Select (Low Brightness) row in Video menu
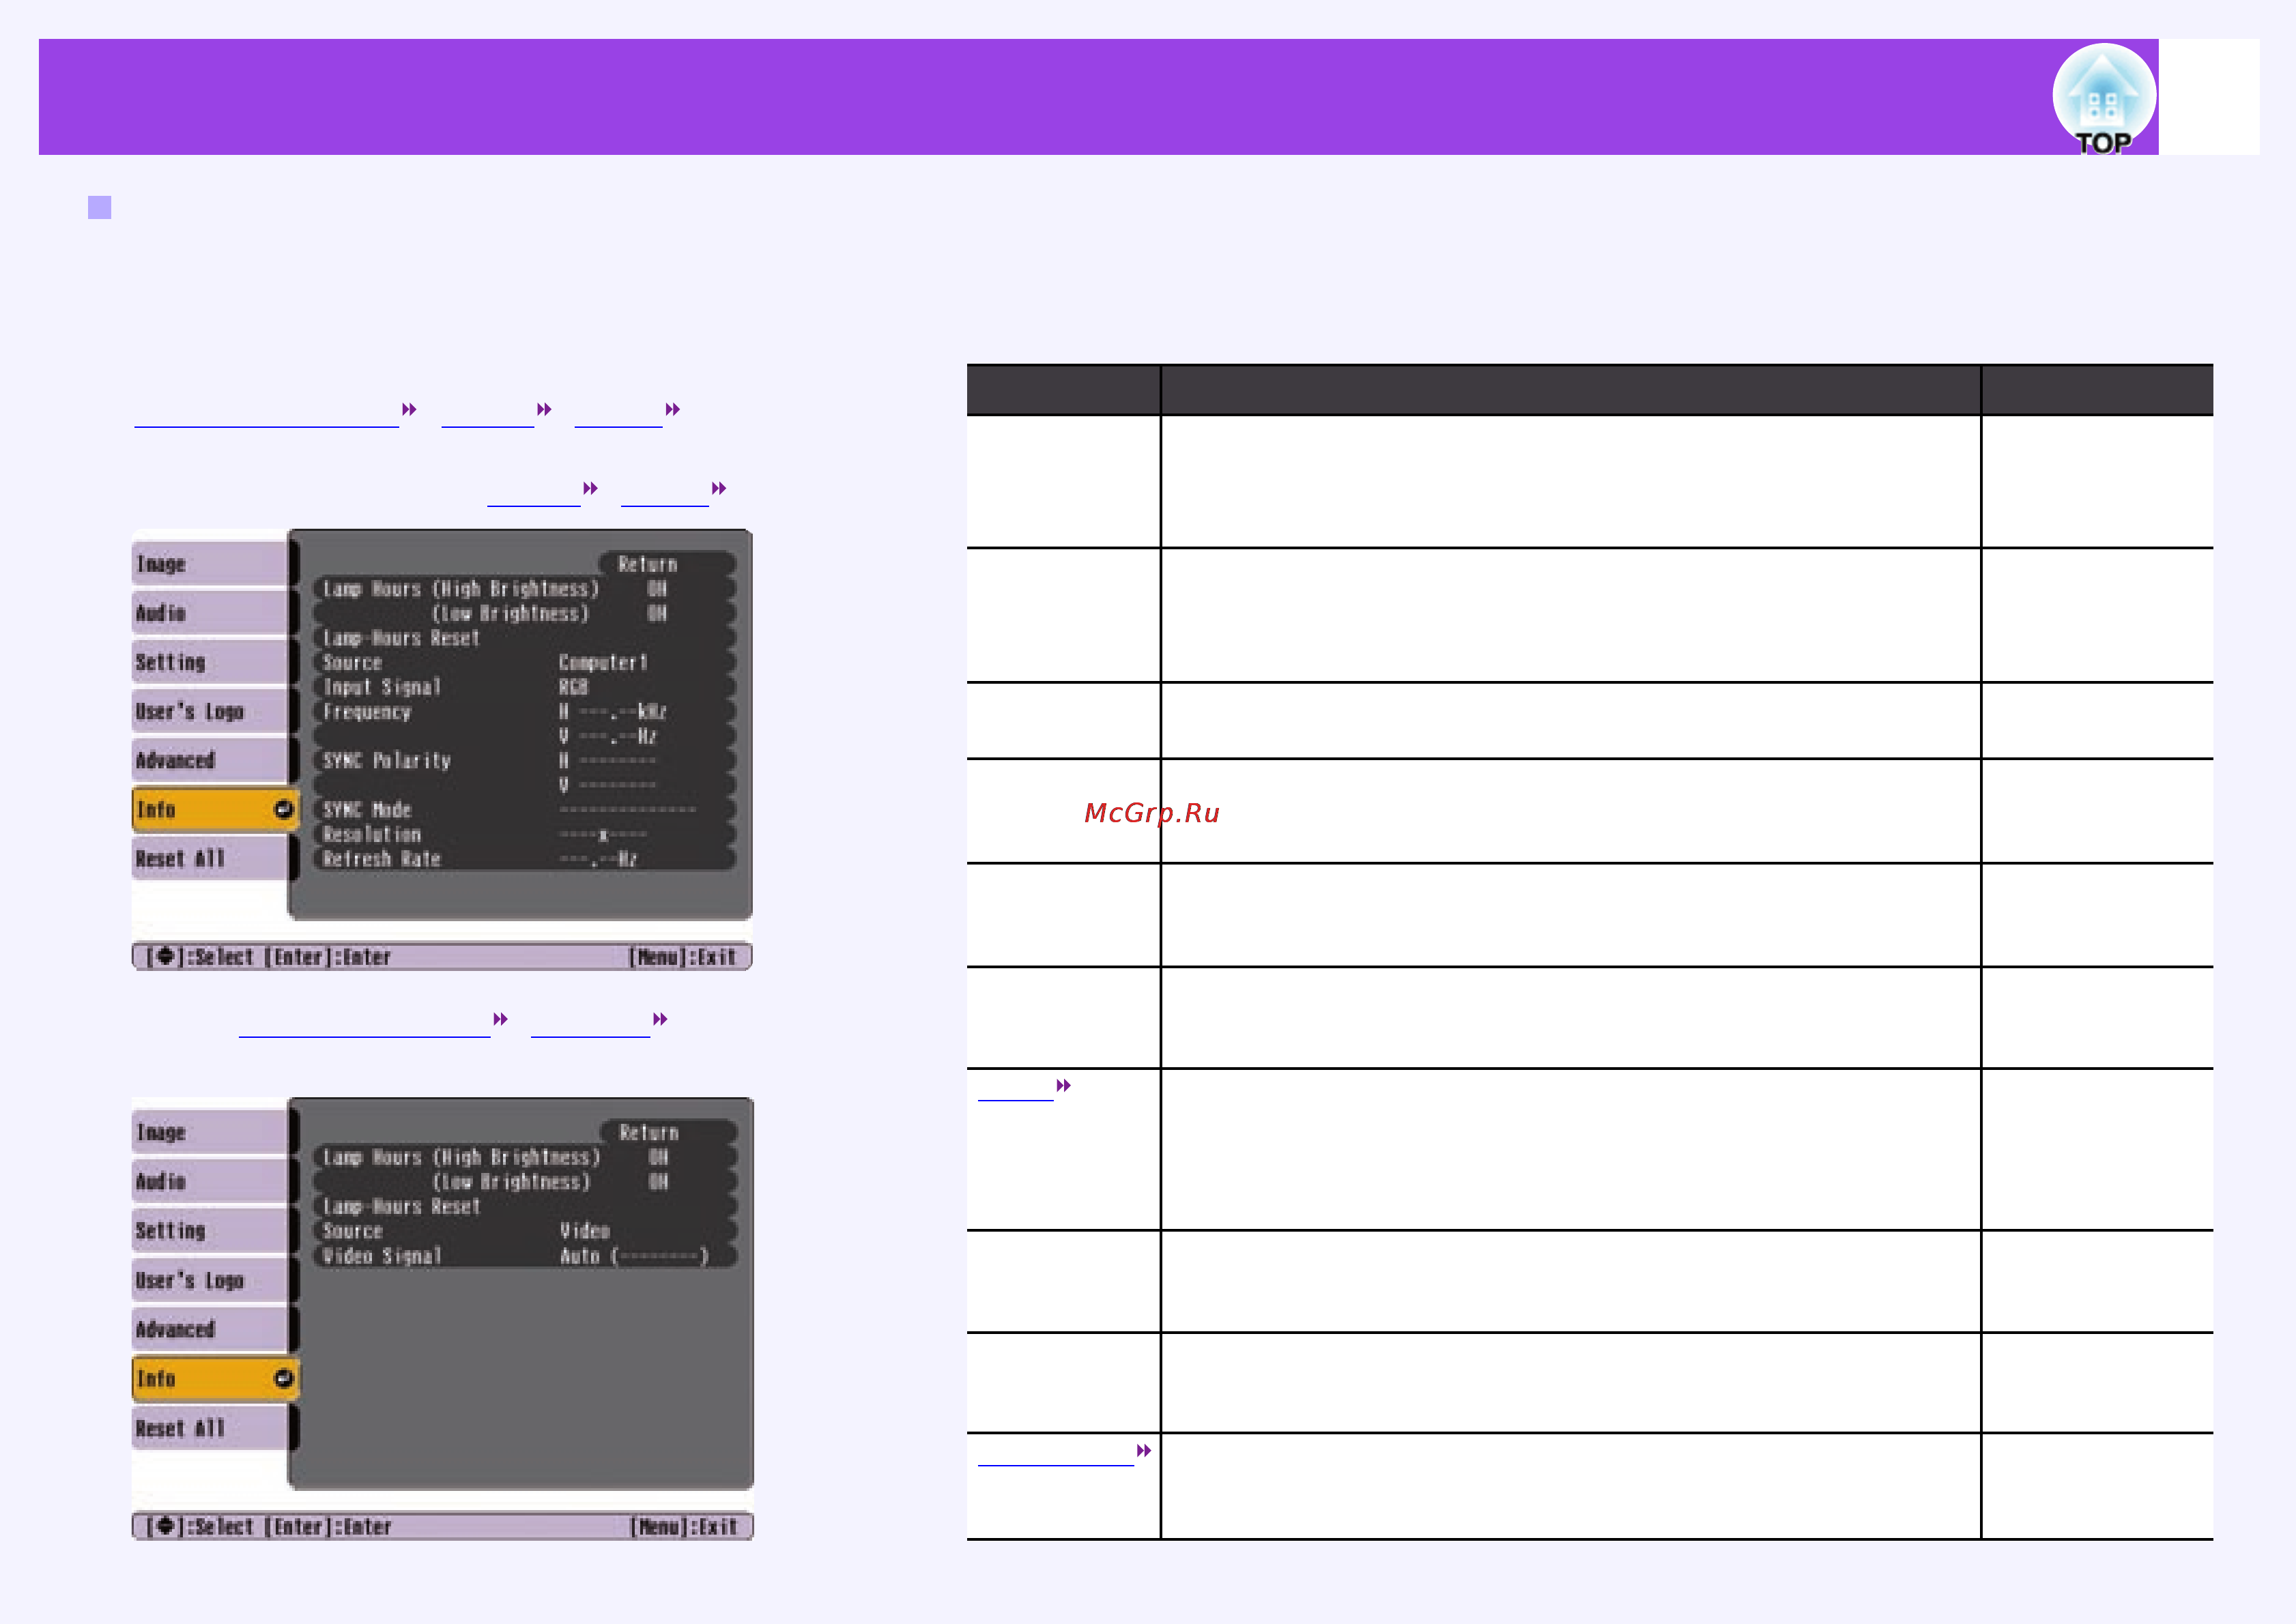The height and width of the screenshot is (1624, 2296). click(x=526, y=1182)
